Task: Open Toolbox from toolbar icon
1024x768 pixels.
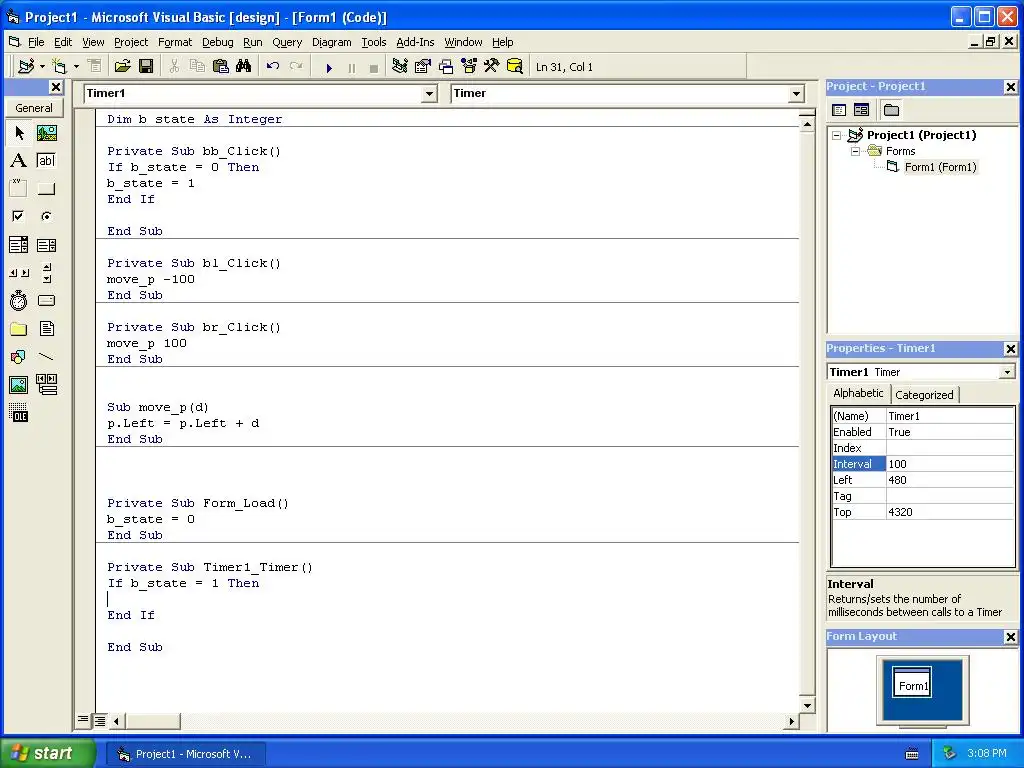Action: [x=492, y=67]
